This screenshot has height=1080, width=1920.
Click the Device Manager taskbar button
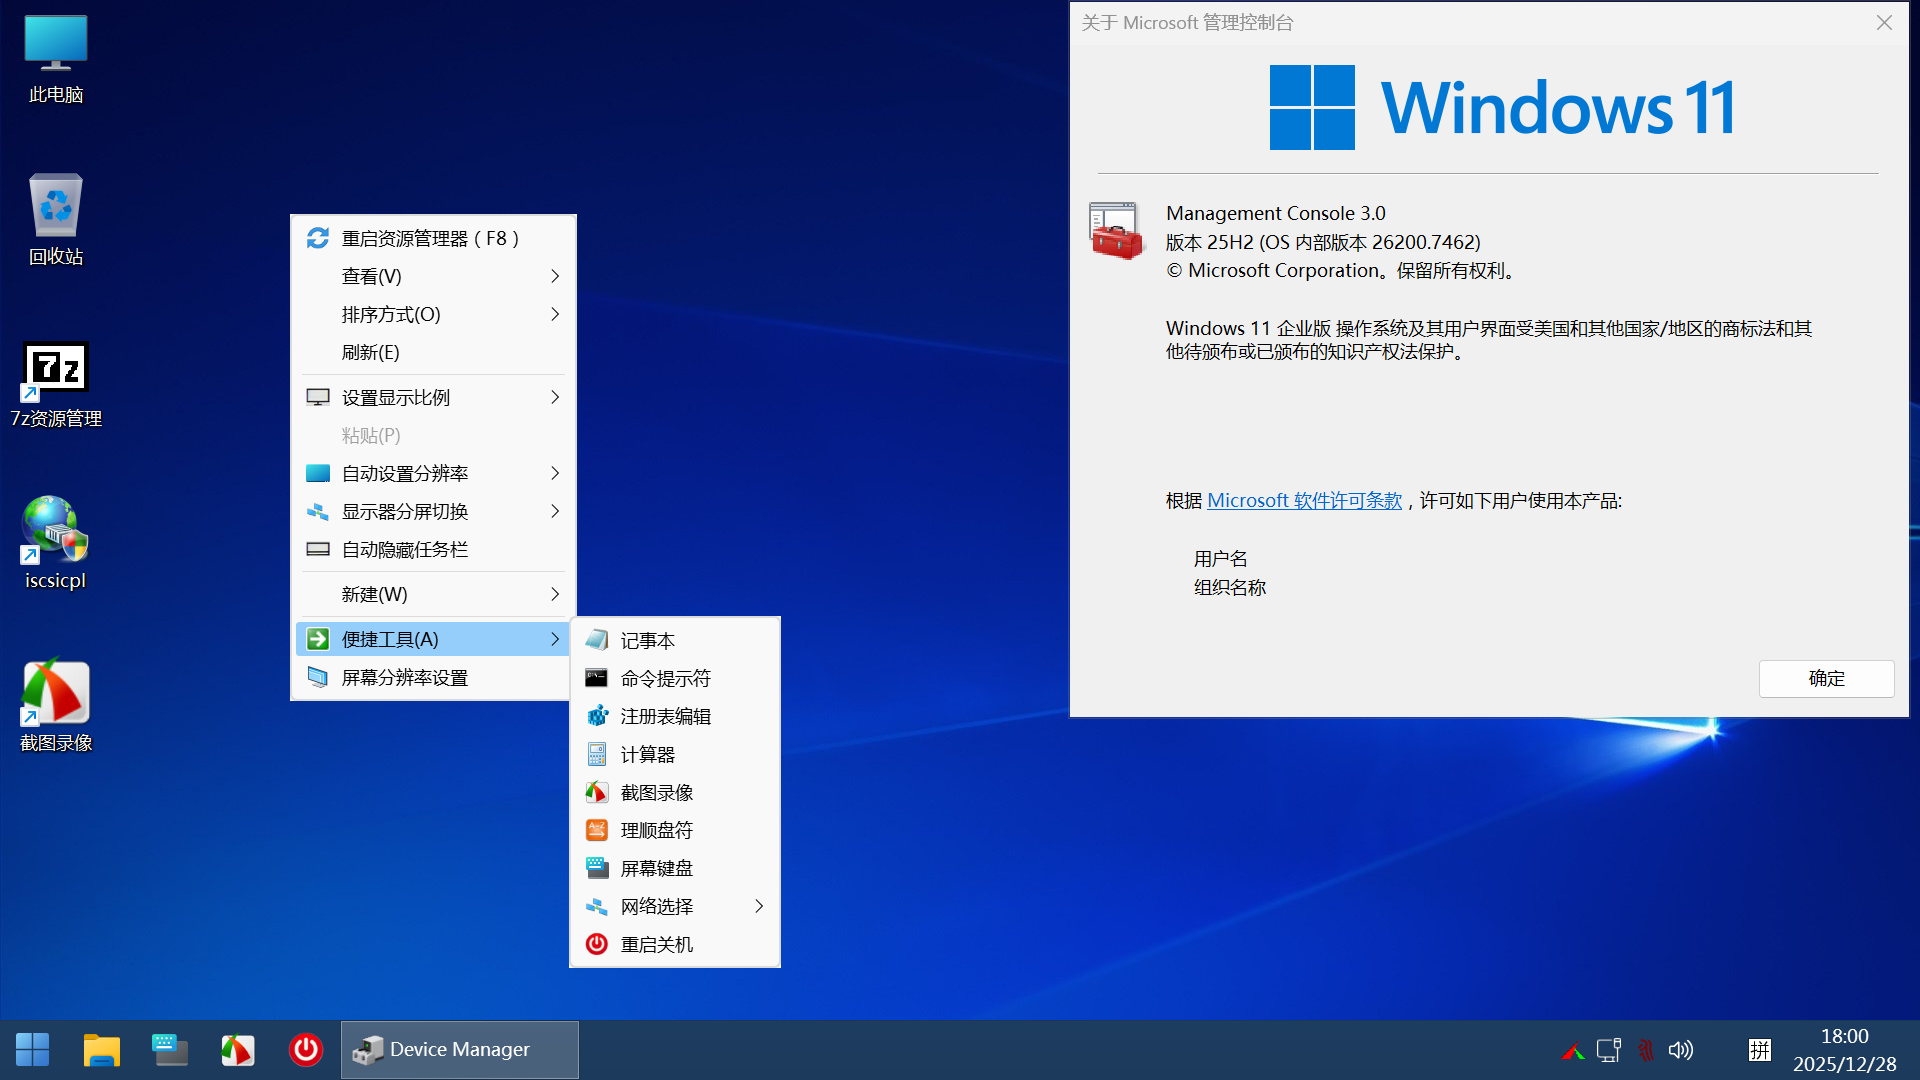(x=459, y=1049)
